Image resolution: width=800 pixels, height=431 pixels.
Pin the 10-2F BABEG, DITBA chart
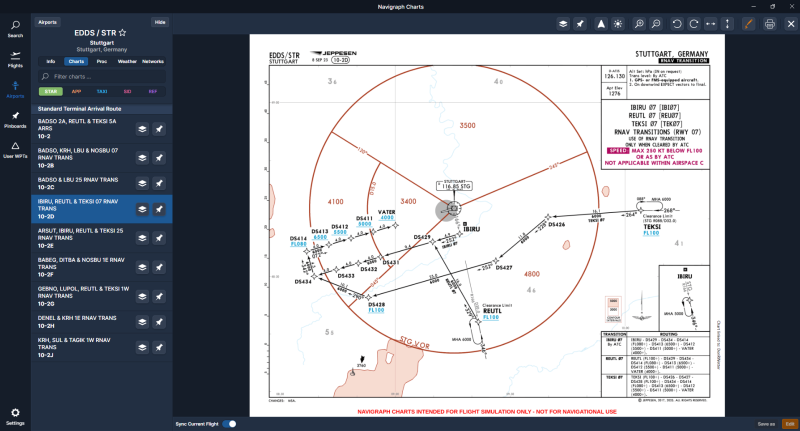pyautogui.click(x=159, y=267)
